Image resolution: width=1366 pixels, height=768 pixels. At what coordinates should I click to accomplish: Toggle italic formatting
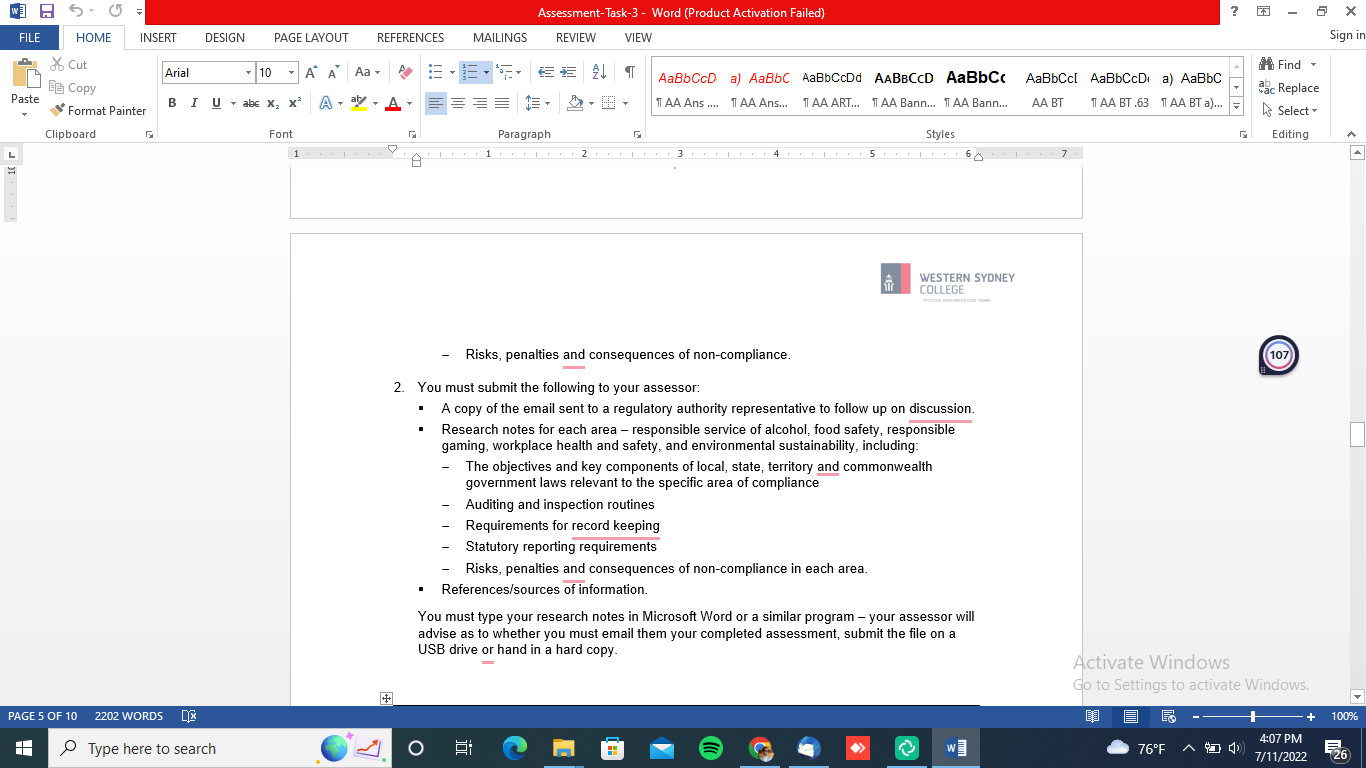point(194,103)
